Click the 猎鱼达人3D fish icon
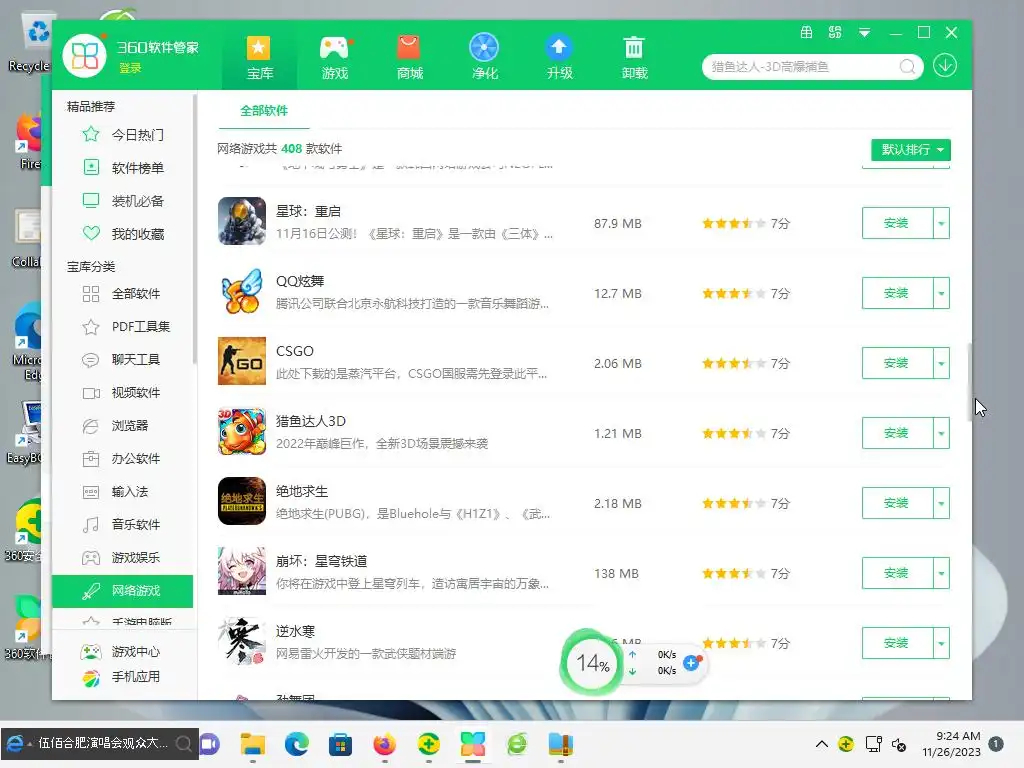 242,431
